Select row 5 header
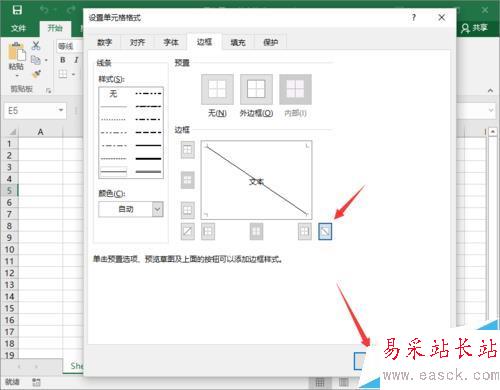The height and width of the screenshot is (390, 500). click(9, 191)
